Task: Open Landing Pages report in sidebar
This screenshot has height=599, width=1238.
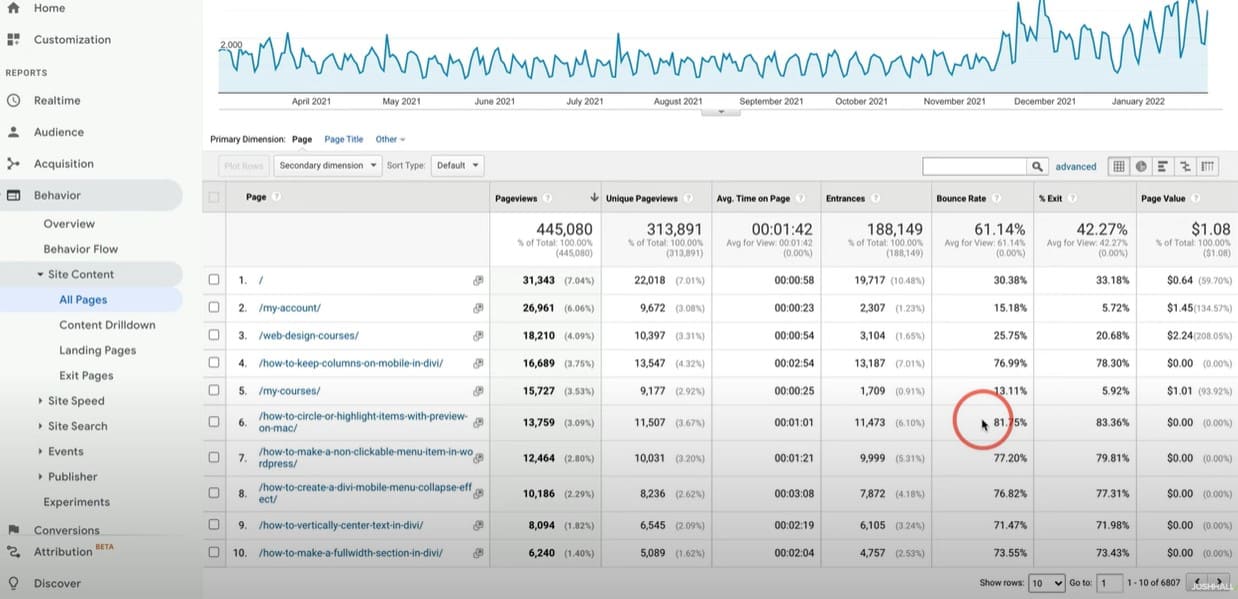Action: tap(97, 350)
